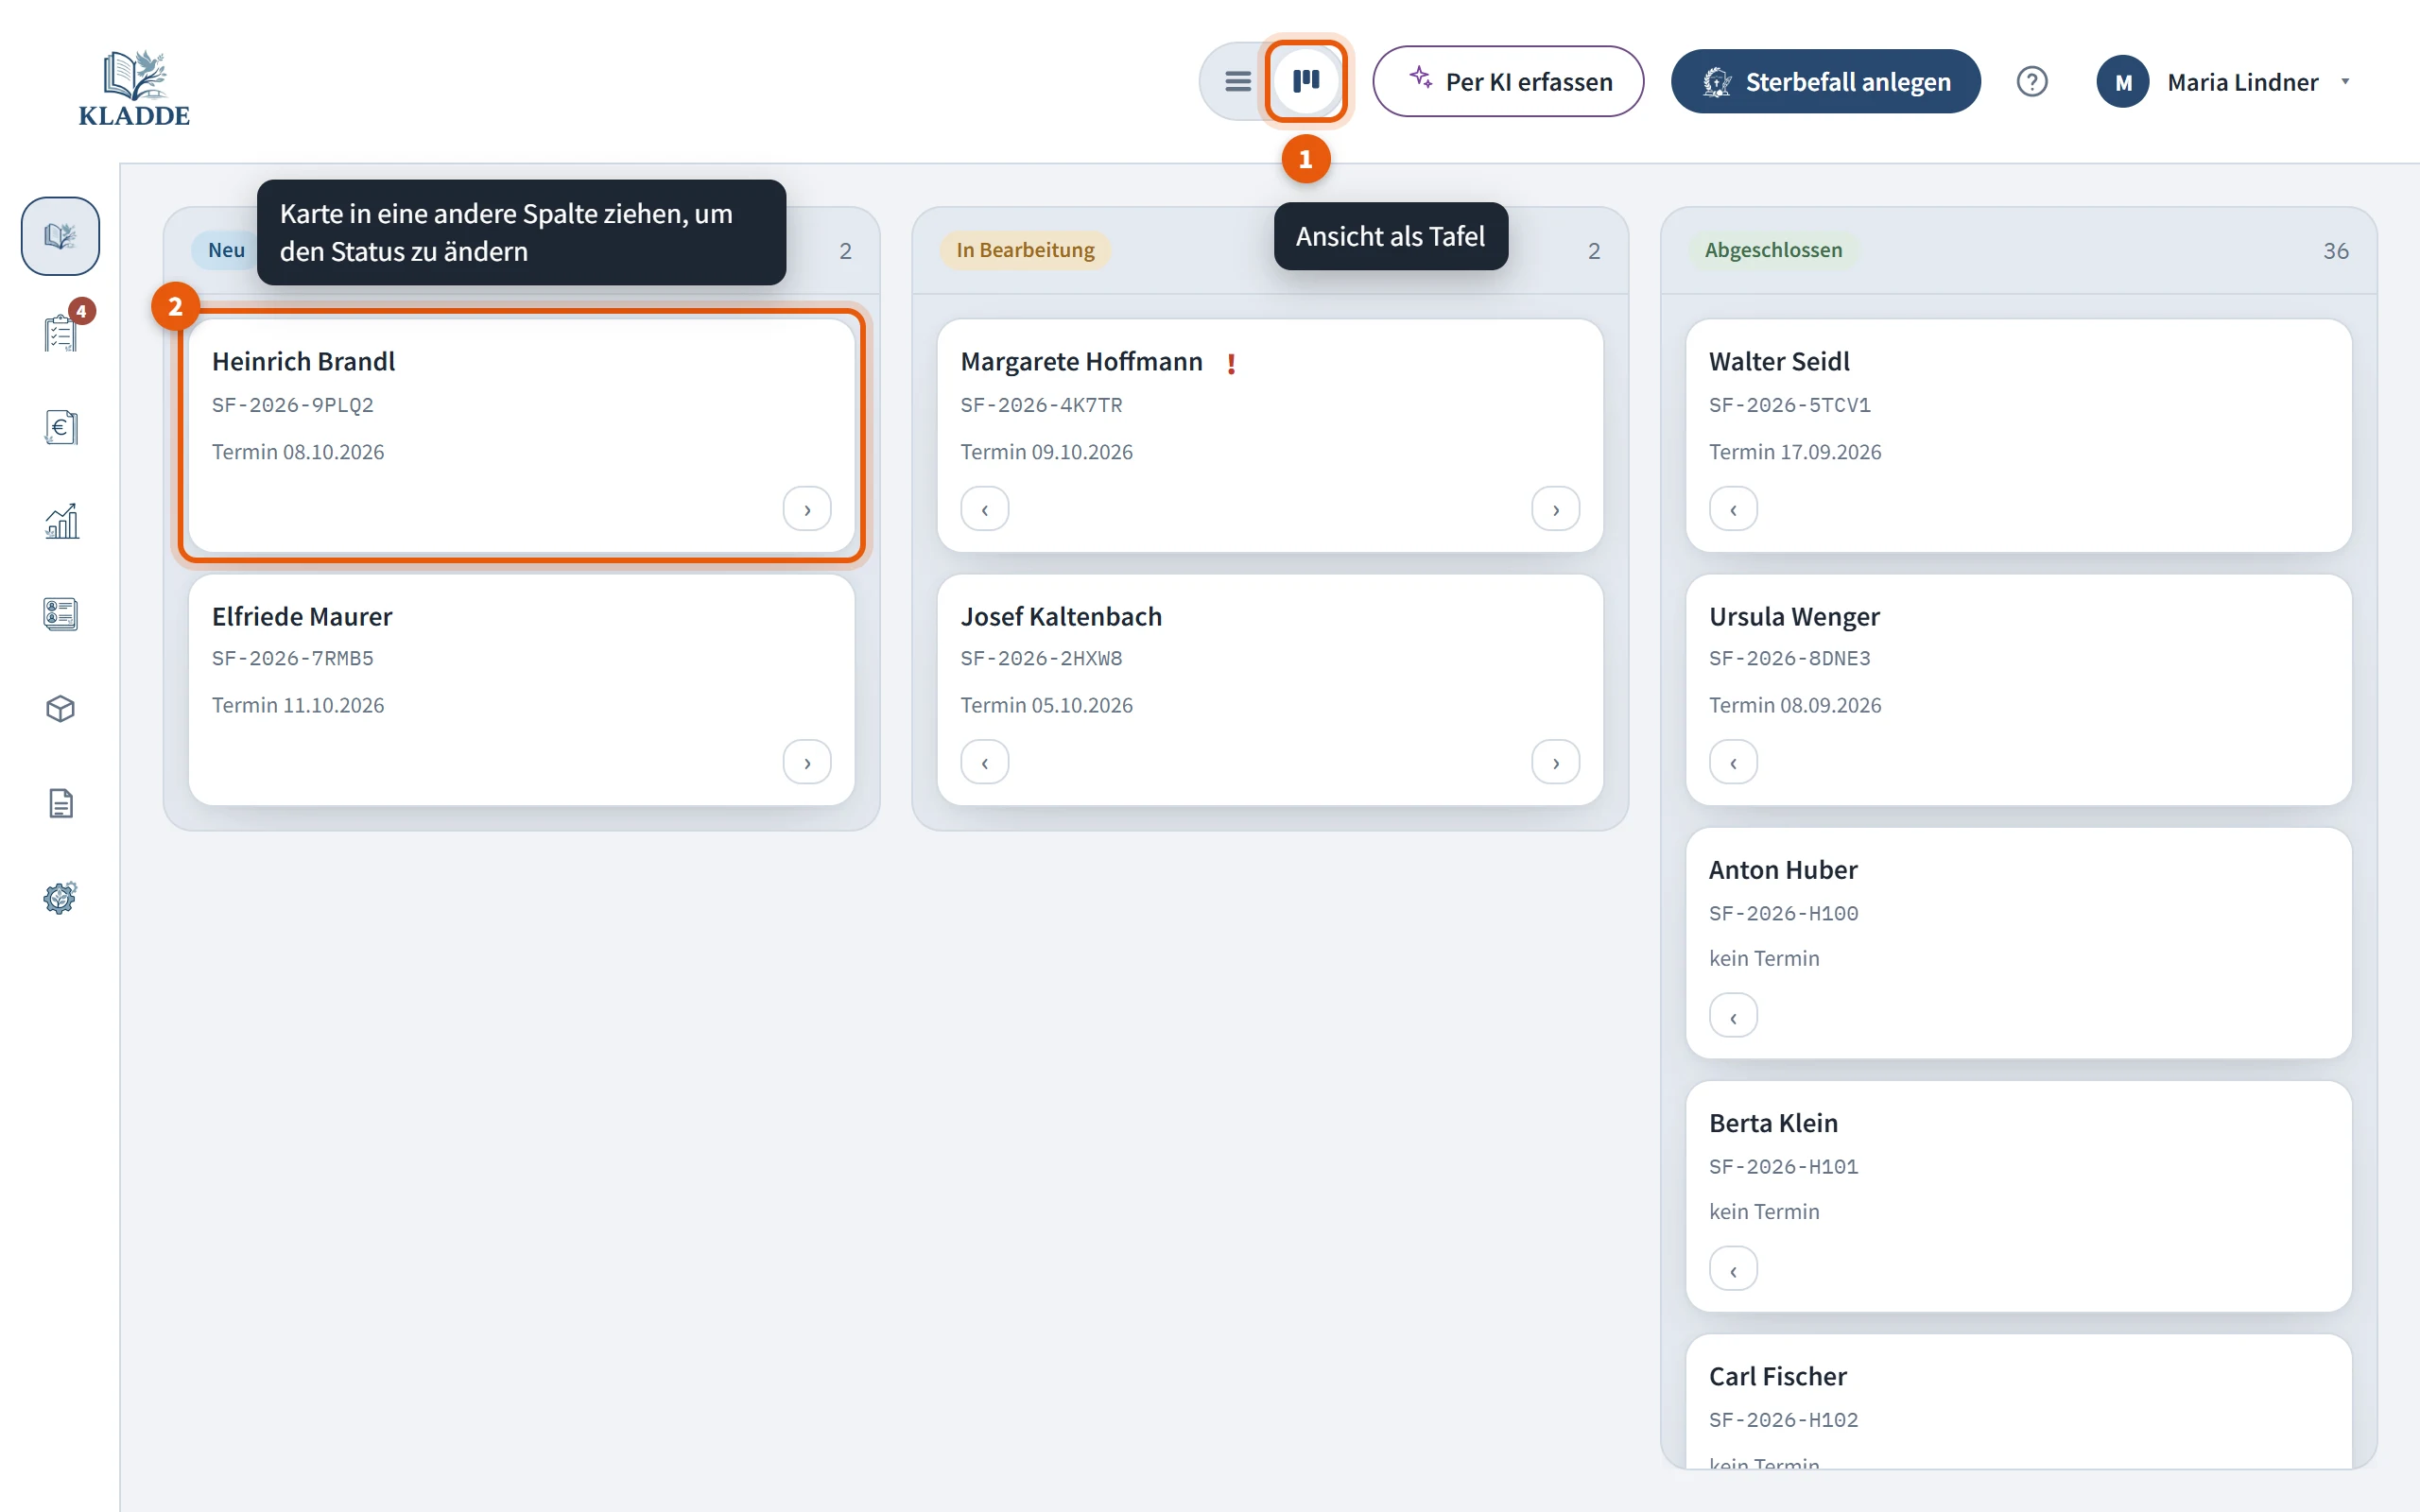
Task: Move Anton Huber card back
Action: click(1733, 1016)
